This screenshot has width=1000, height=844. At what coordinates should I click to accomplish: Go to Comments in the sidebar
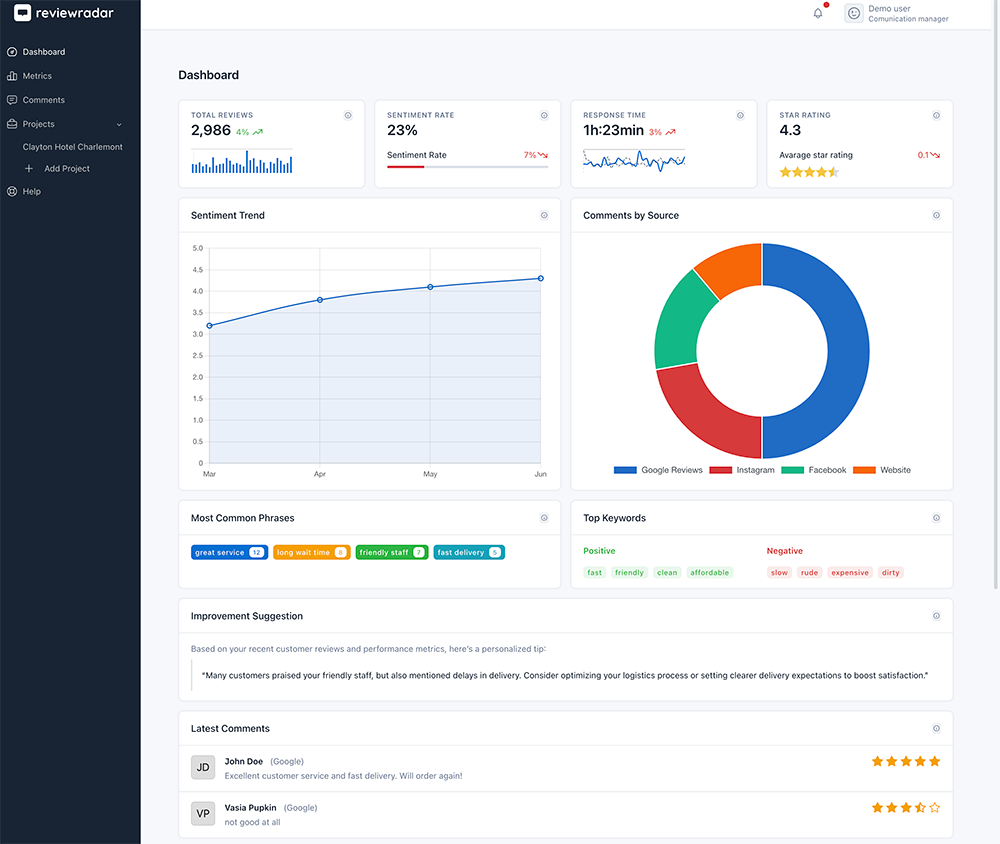(43, 100)
